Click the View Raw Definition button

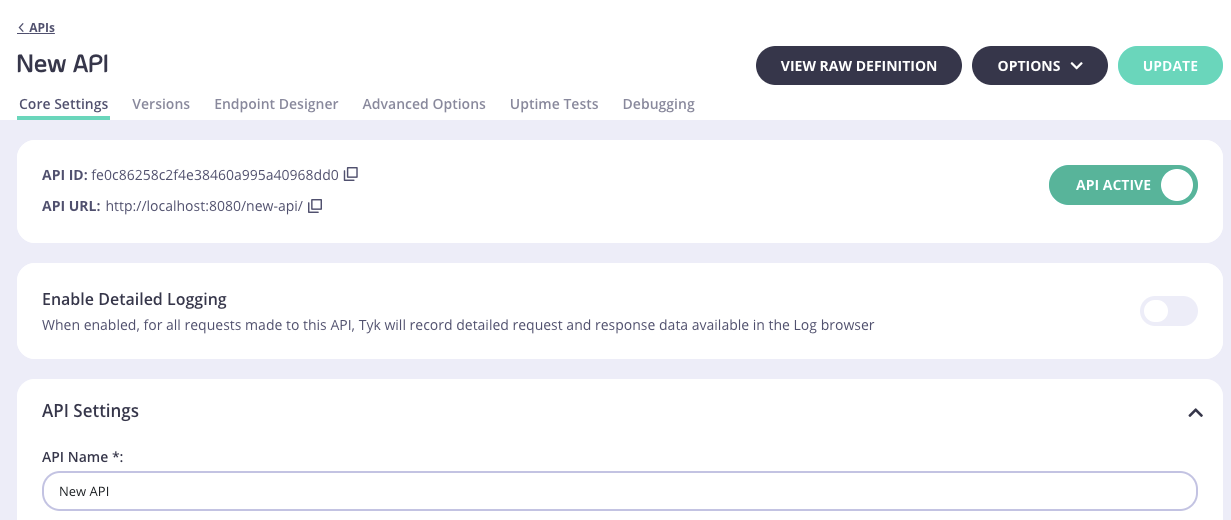tap(858, 66)
